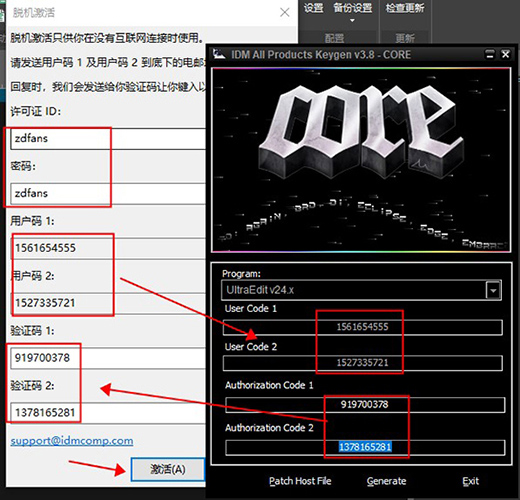Click the IDM All Products Keygen title text
This screenshot has height=500, width=520.
point(321,54)
